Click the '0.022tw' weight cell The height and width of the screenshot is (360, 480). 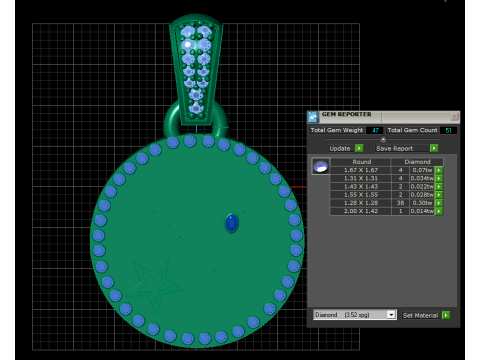[422, 187]
